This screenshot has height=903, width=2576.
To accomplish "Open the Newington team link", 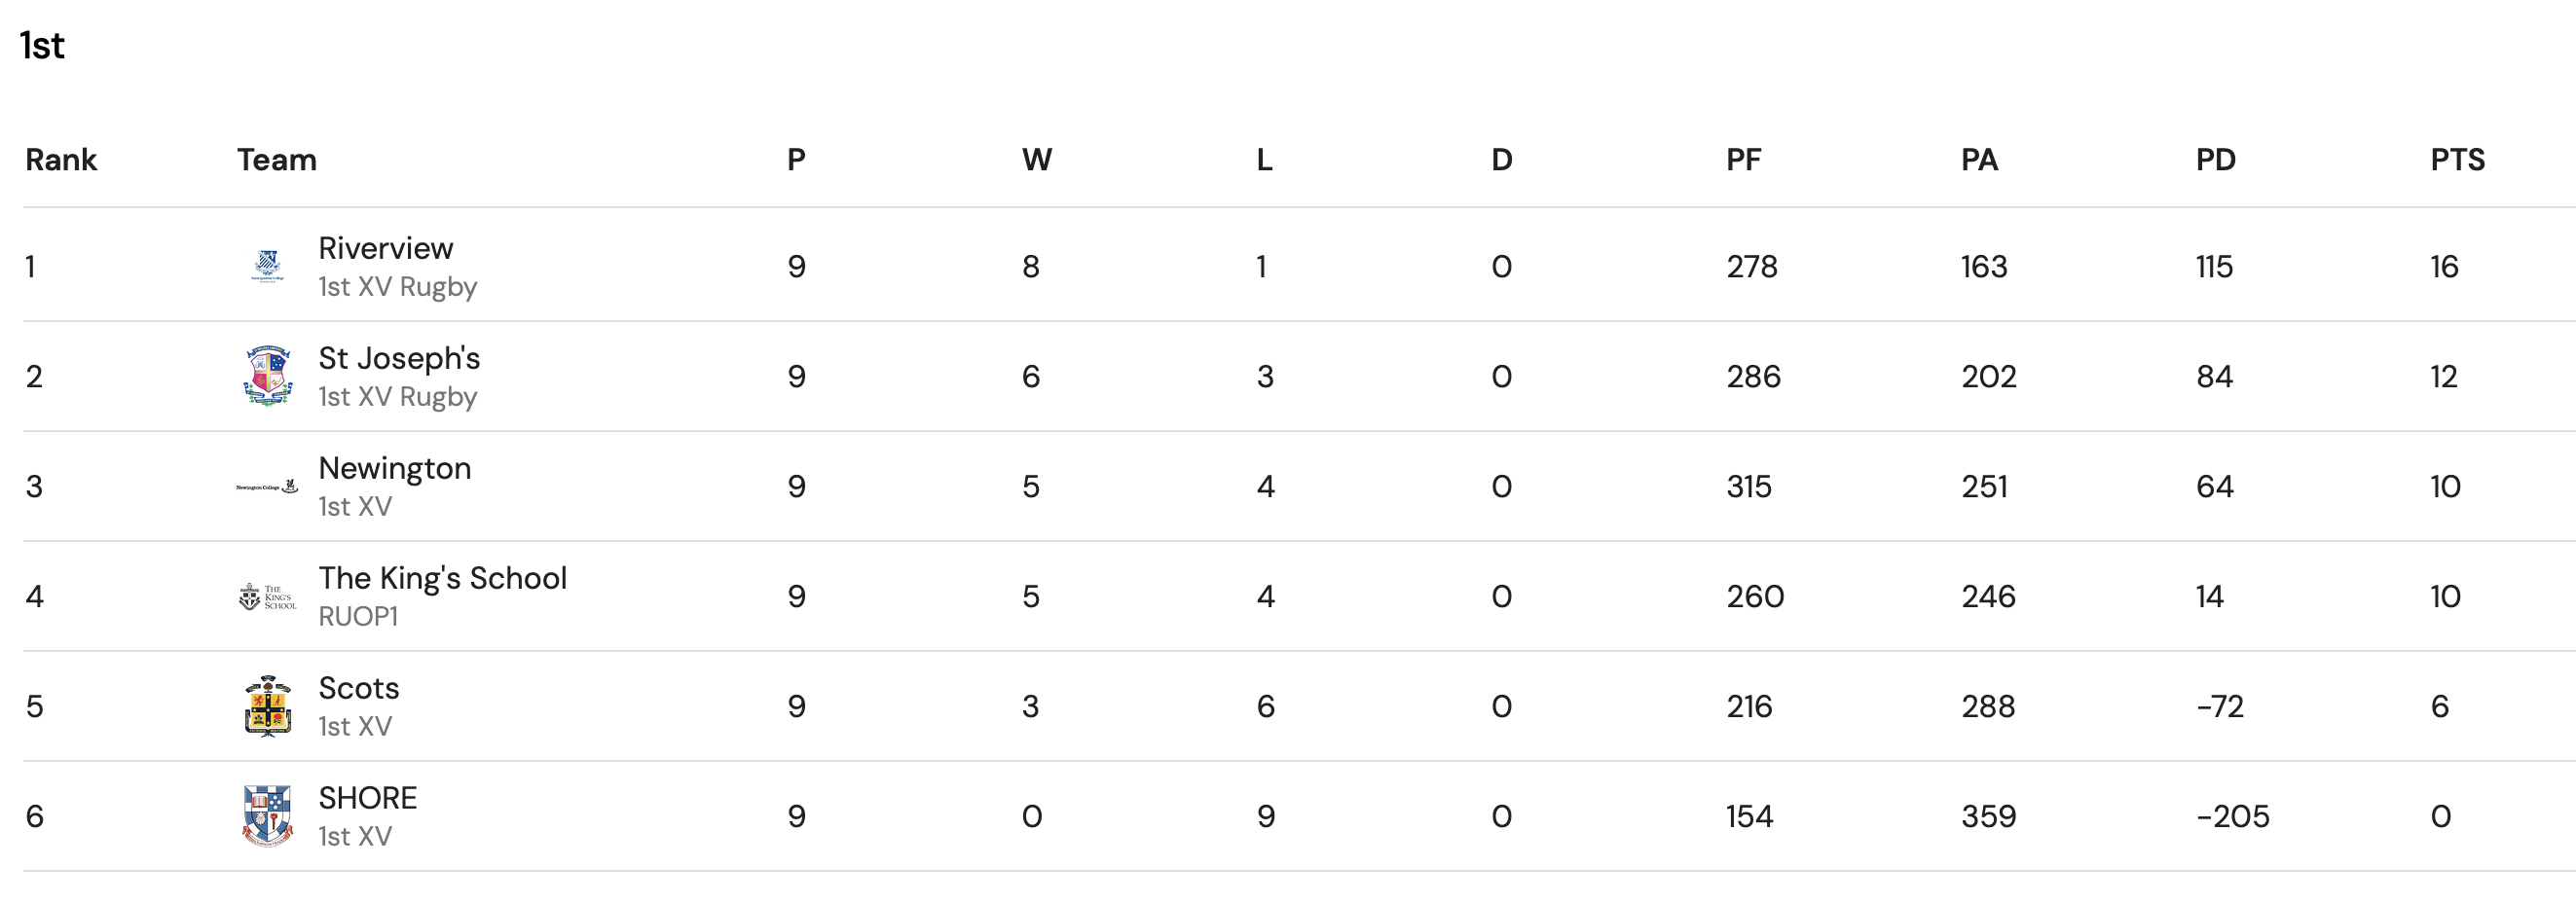I will tap(394, 468).
